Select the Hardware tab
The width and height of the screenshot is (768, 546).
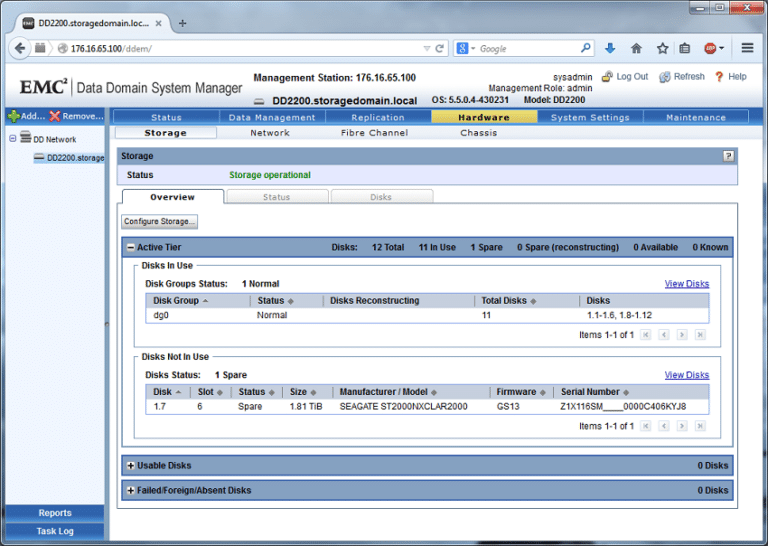pos(484,117)
